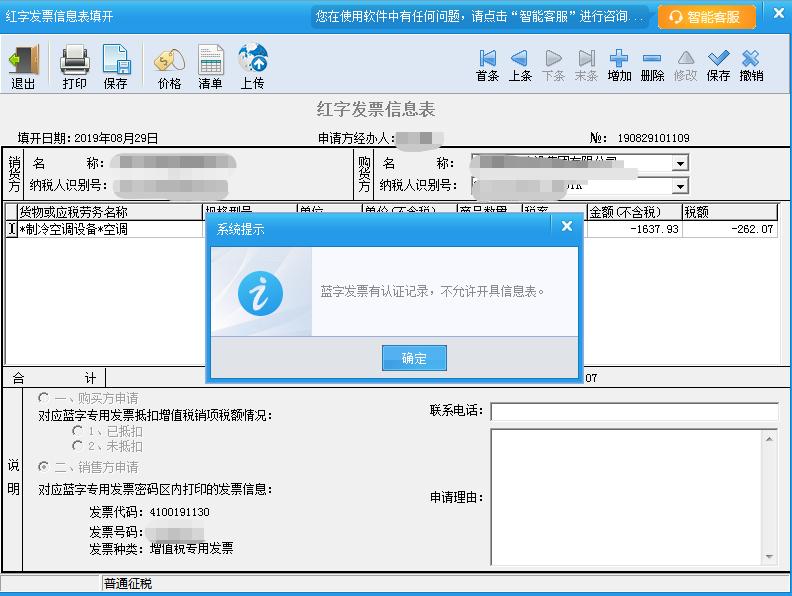The width and height of the screenshot is (792, 596).
Task: Click the tax cell -262.07
Action: click(x=730, y=229)
